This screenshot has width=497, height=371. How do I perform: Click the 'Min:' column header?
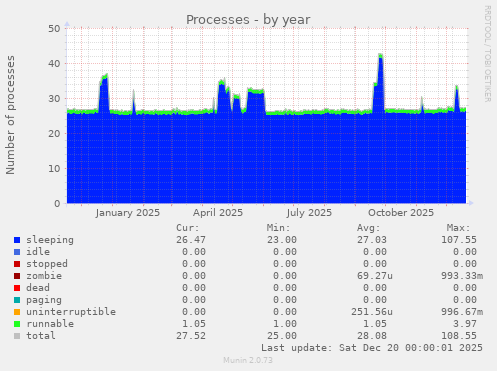coord(278,228)
